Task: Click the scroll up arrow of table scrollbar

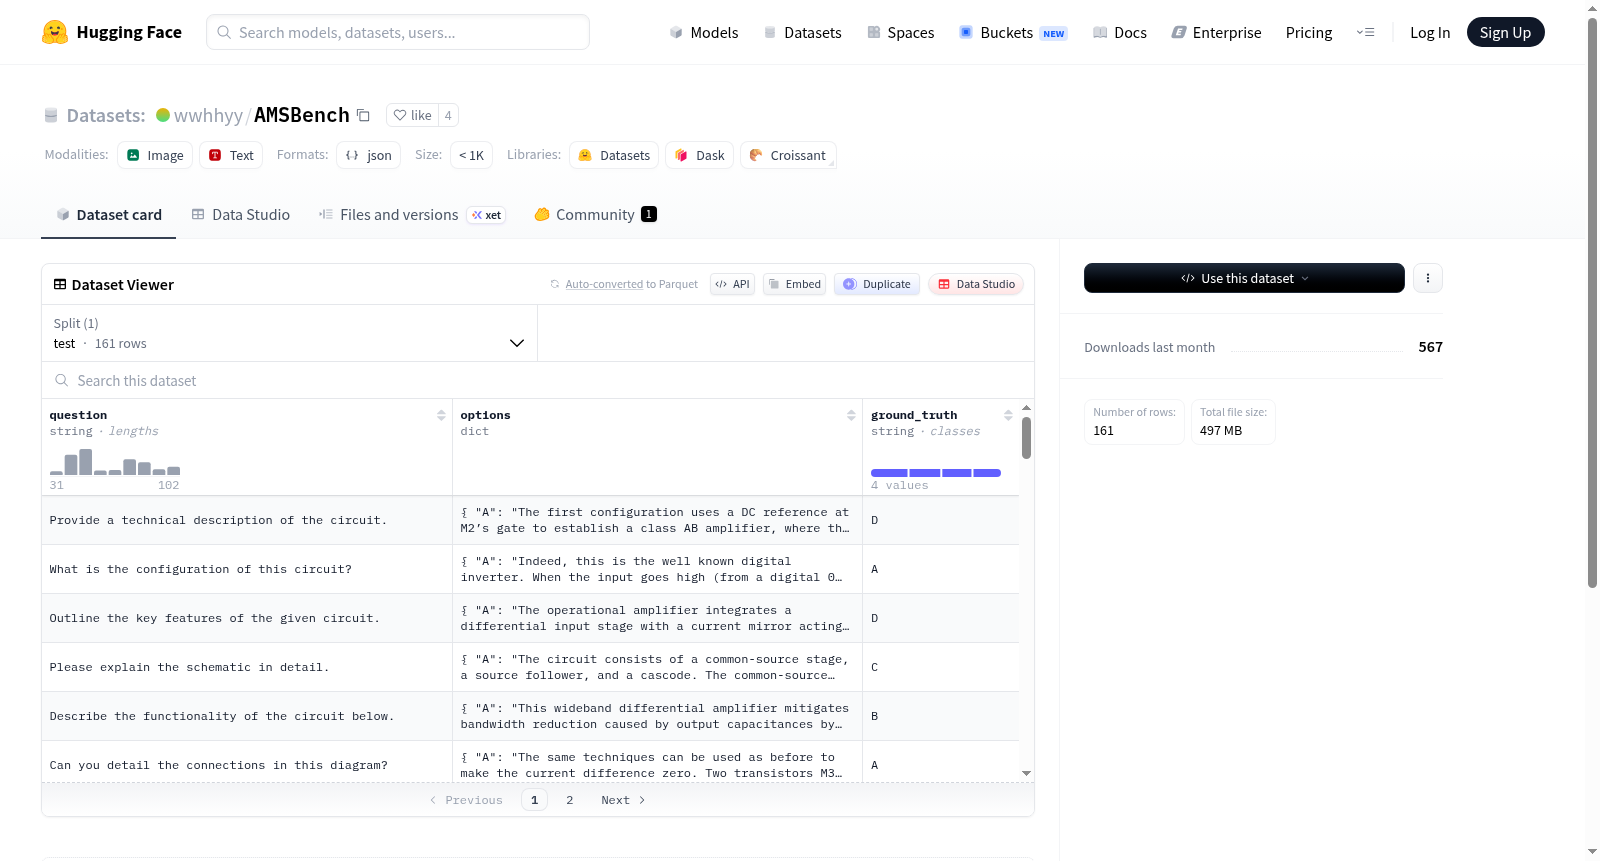Action: tap(1026, 408)
